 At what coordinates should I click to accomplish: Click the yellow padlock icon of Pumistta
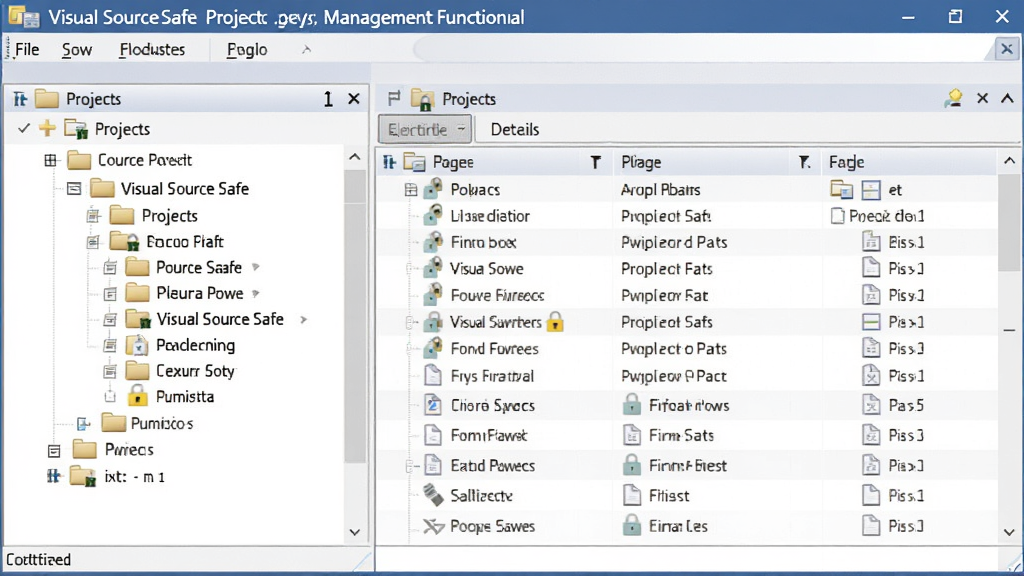pyautogui.click(x=137, y=396)
